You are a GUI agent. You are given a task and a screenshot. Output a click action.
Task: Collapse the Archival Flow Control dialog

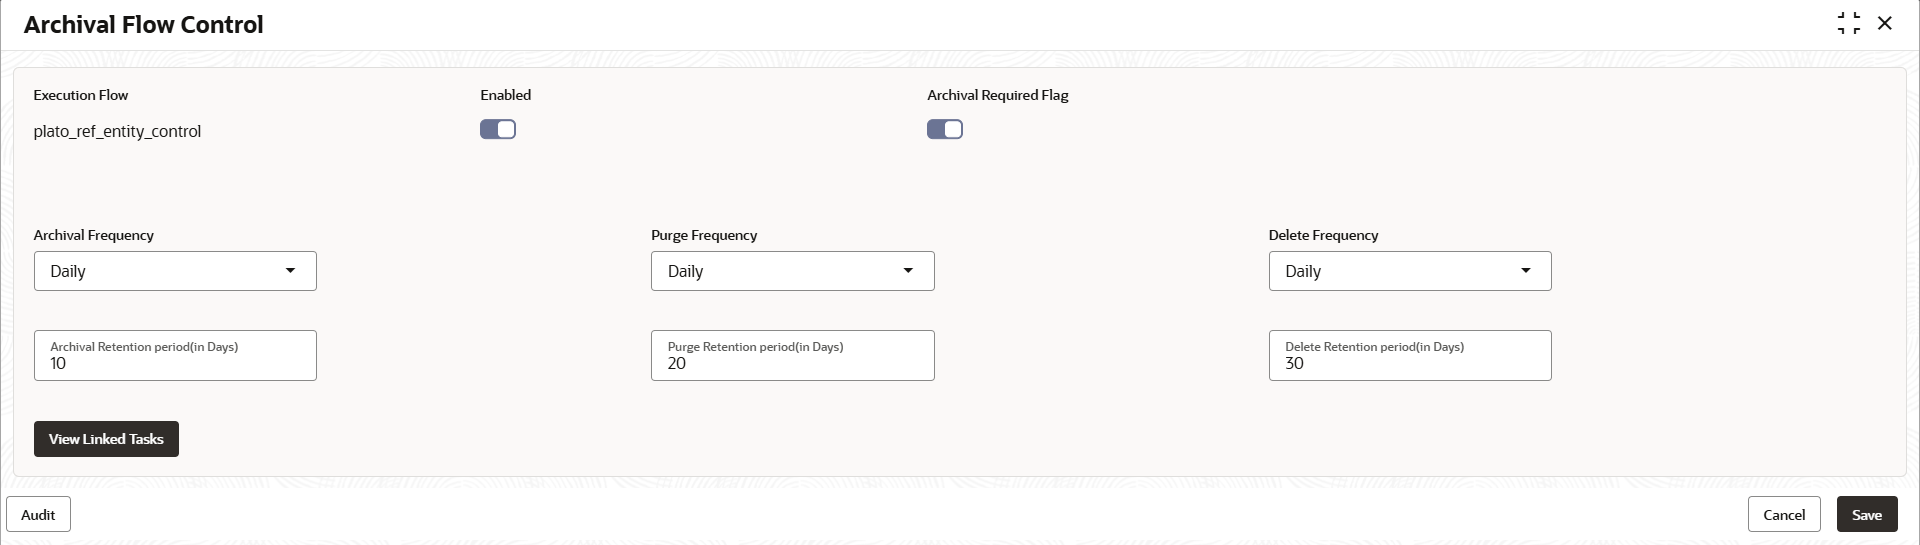pyautogui.click(x=1849, y=23)
